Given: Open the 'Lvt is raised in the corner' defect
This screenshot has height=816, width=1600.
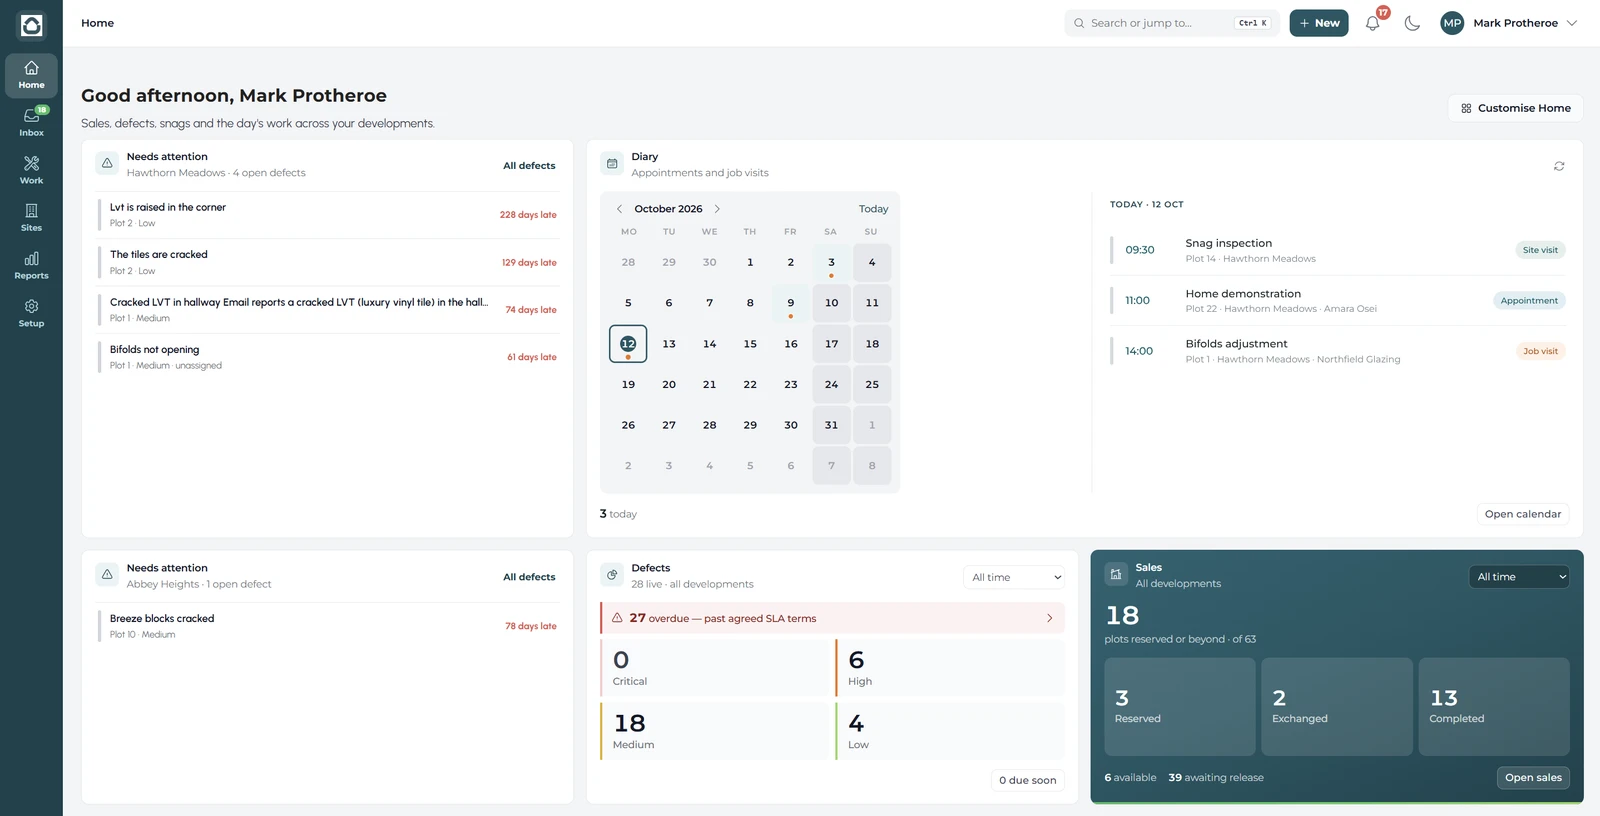Looking at the screenshot, I should point(327,215).
